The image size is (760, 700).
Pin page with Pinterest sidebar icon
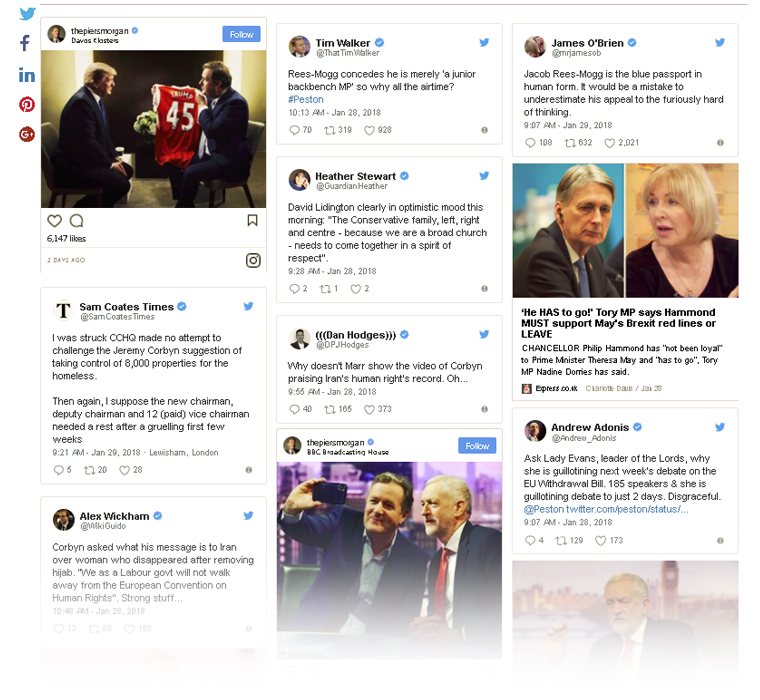pyautogui.click(x=27, y=104)
